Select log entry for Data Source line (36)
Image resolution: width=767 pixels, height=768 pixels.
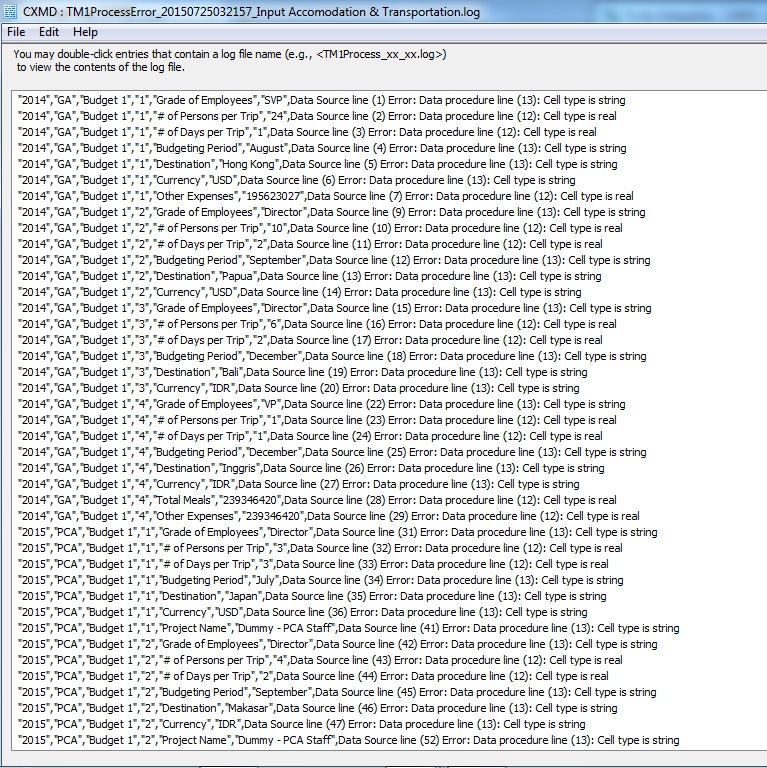(x=303, y=612)
